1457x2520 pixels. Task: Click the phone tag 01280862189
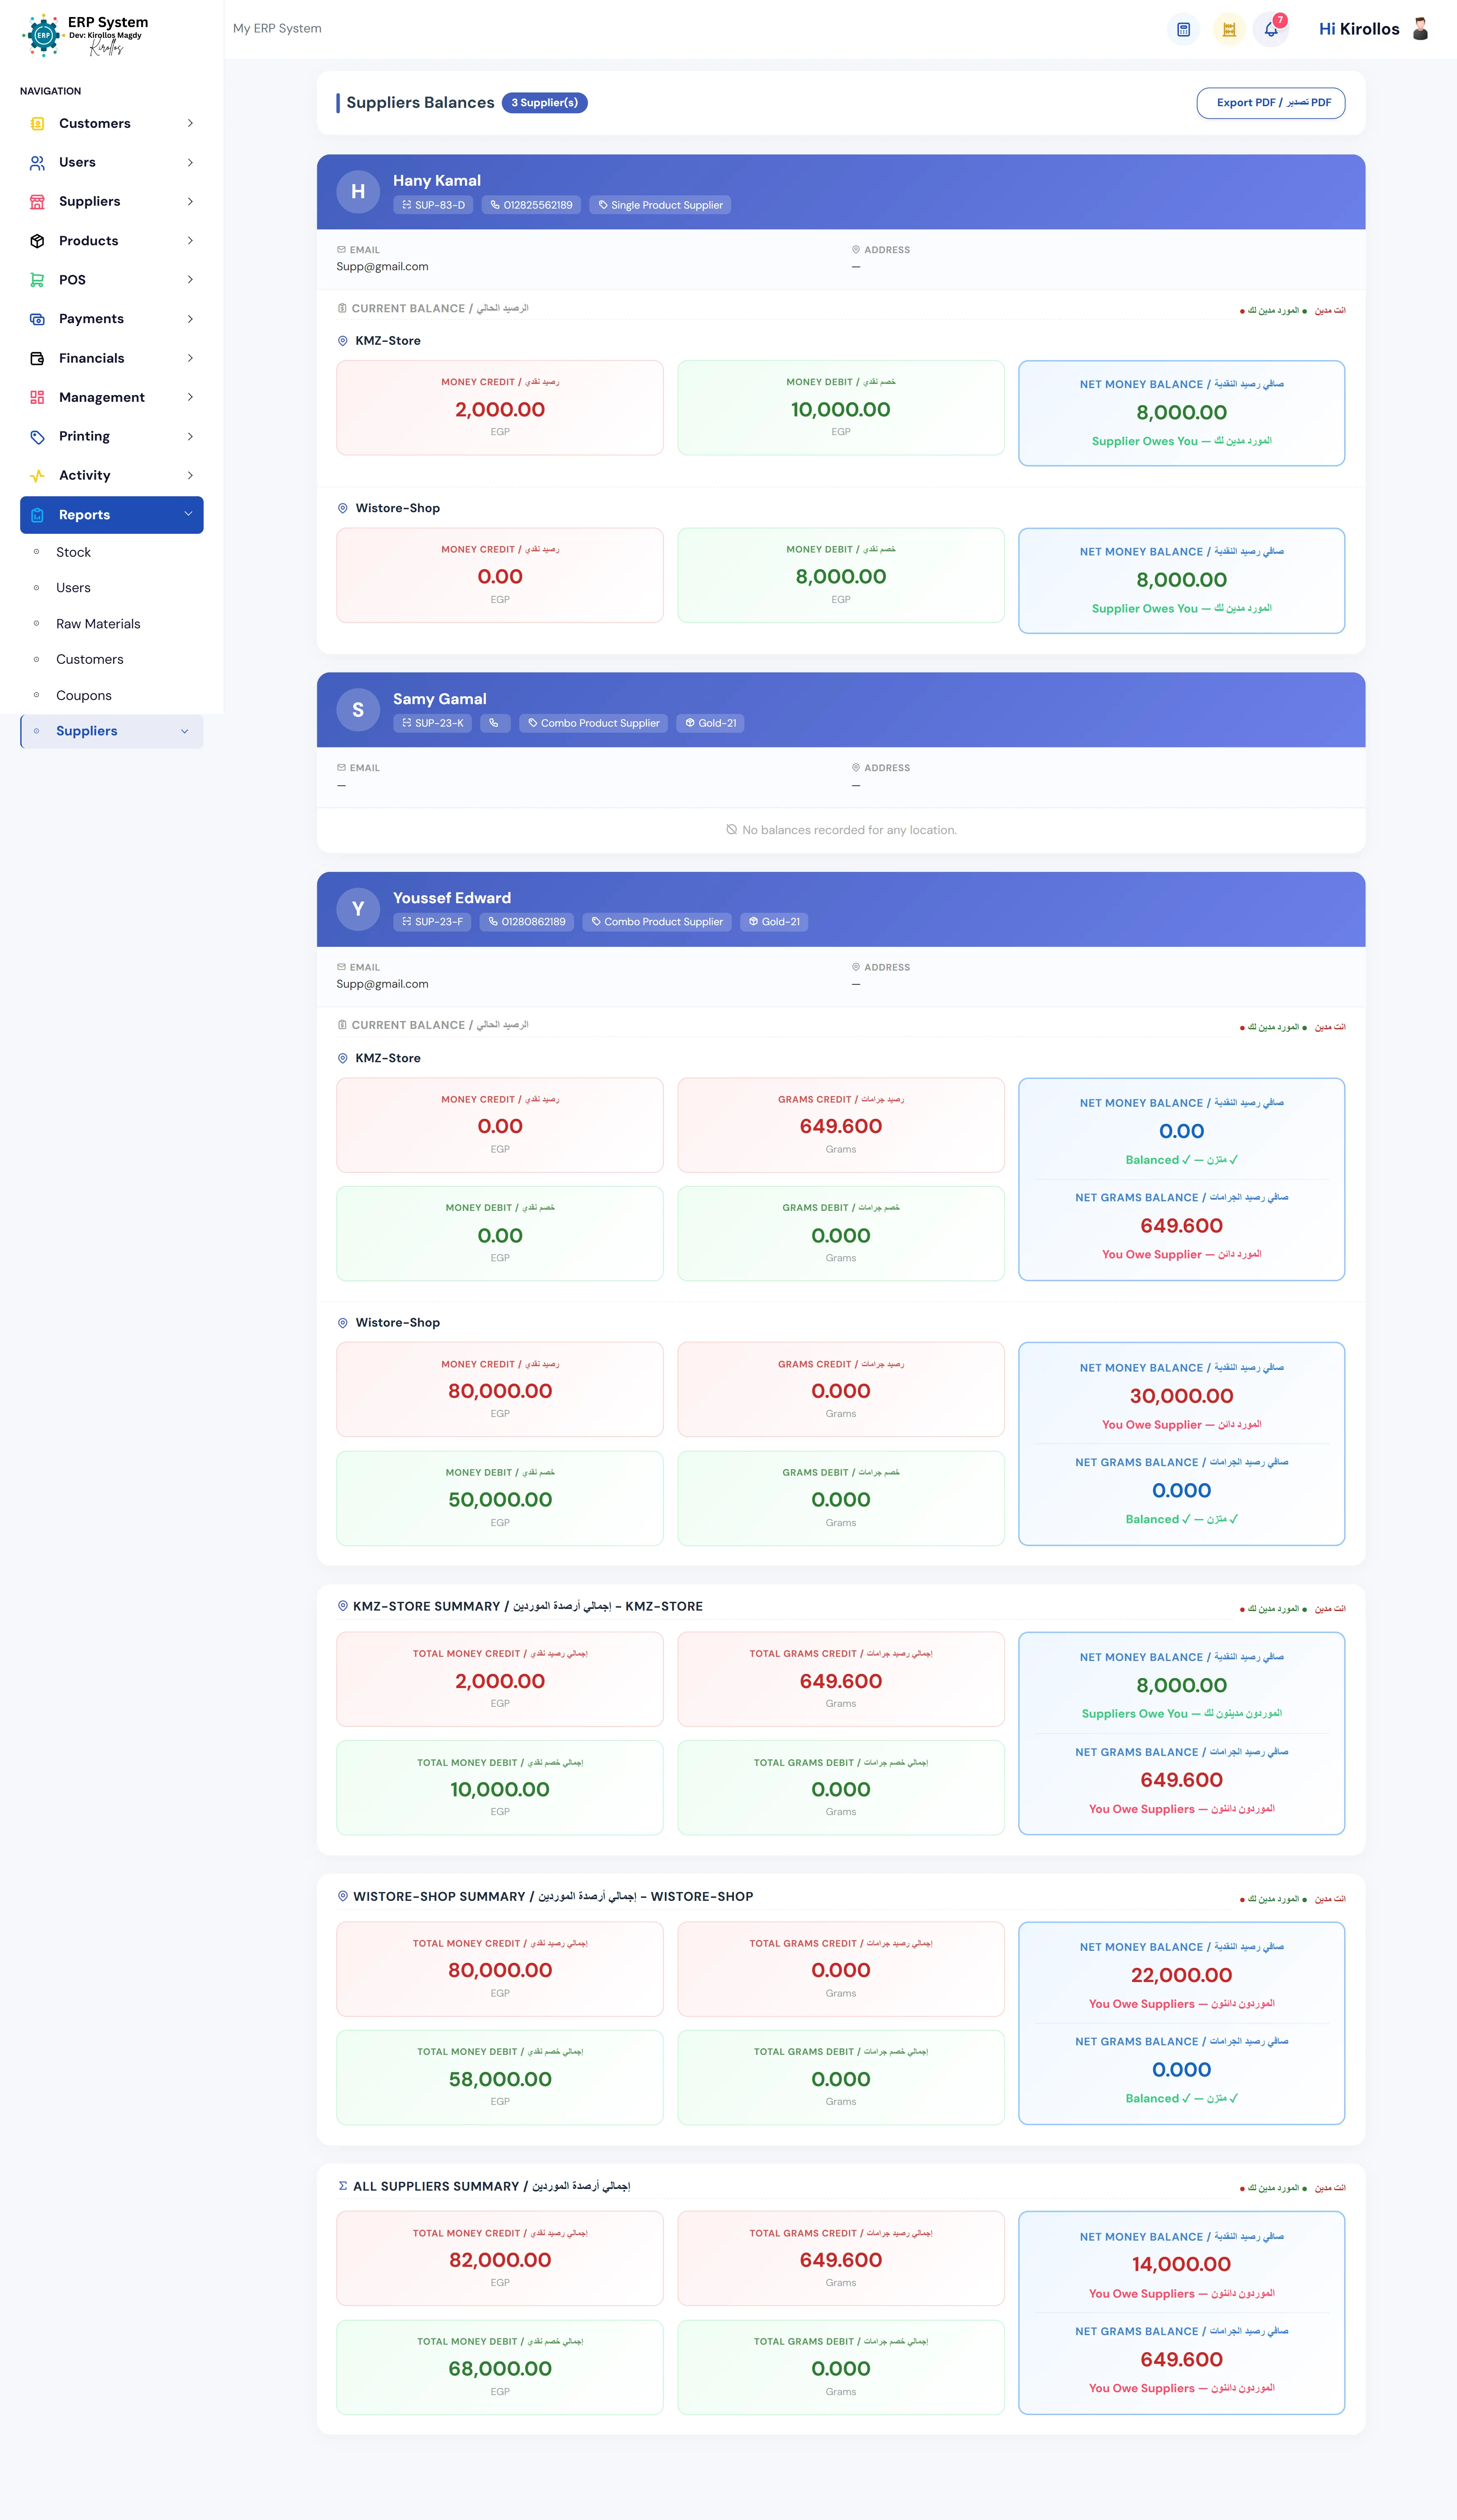point(527,922)
